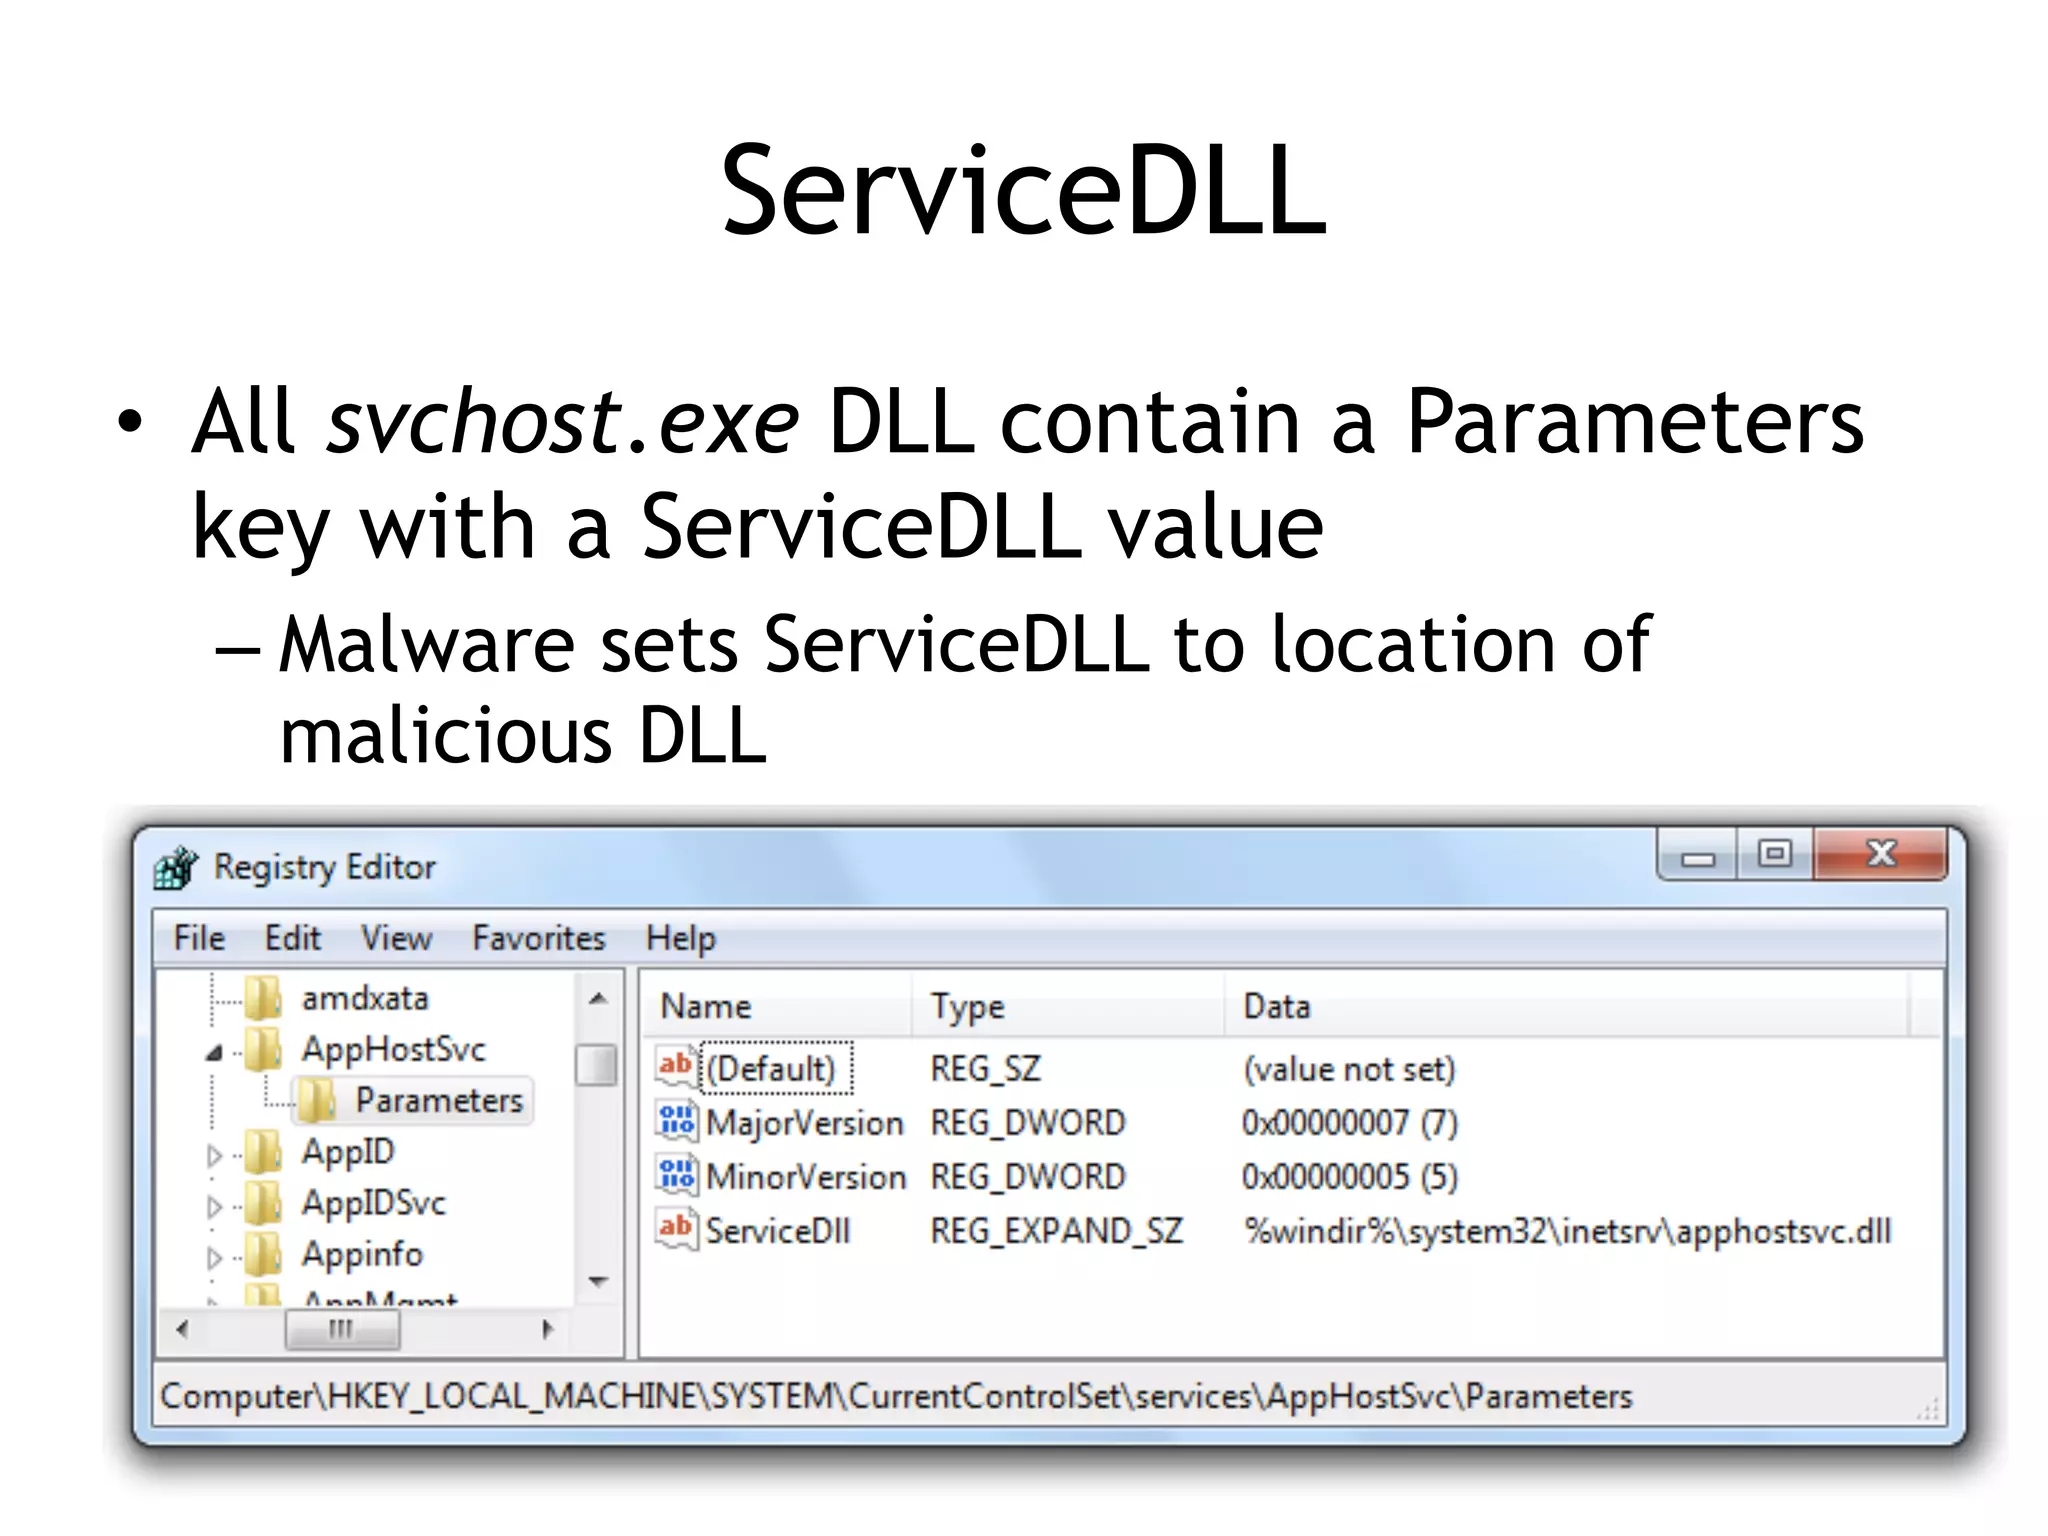The width and height of the screenshot is (2048, 1536).
Task: Close the Registry Editor window
Action: tap(1880, 853)
